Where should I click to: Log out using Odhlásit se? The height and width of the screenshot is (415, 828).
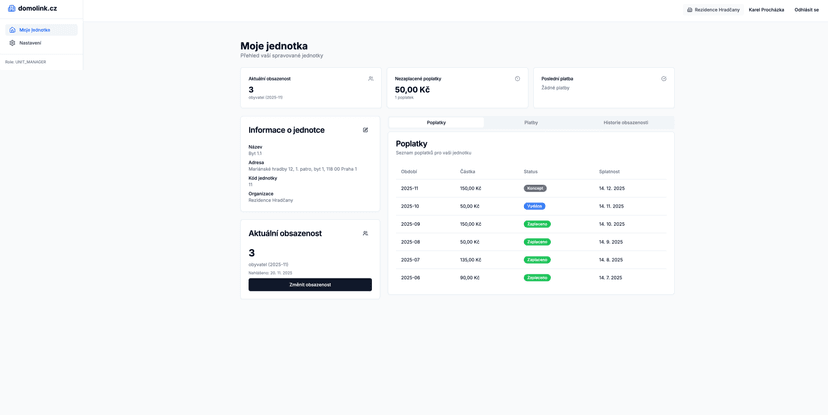pos(806,10)
